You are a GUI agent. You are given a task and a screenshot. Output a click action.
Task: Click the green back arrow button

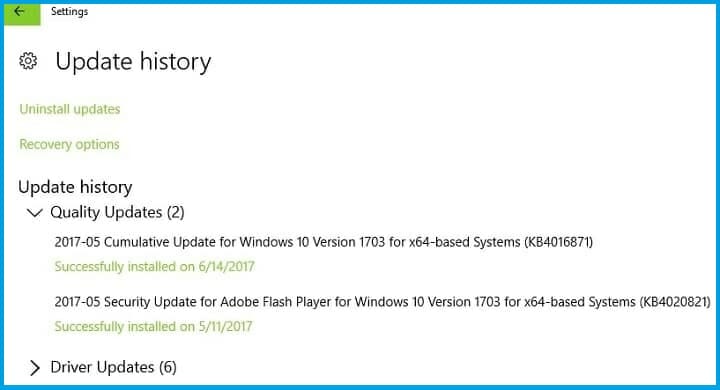[22, 13]
